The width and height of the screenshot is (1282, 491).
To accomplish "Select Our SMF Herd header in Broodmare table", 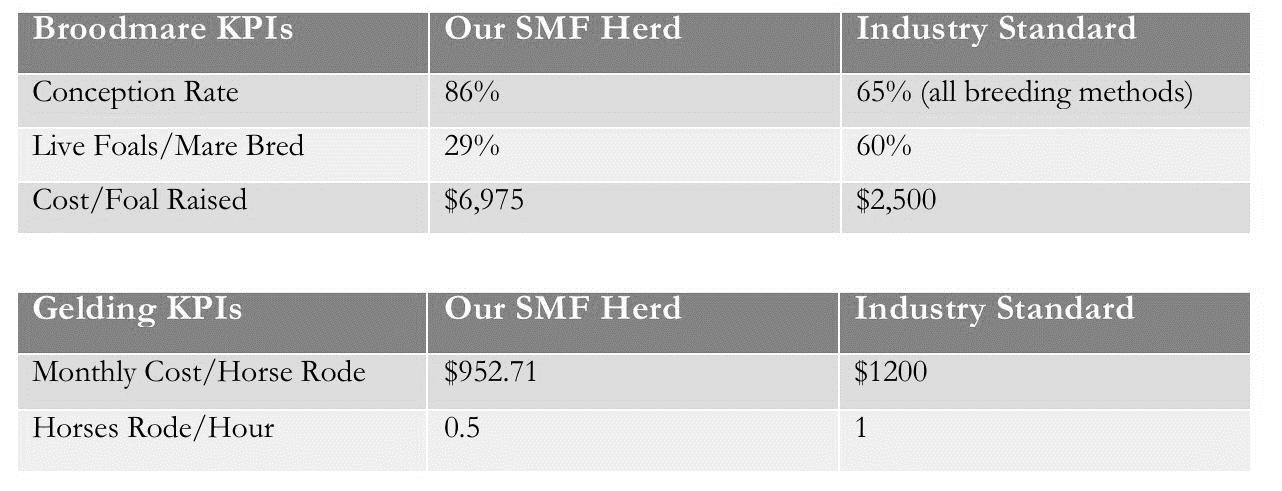I will click(x=562, y=30).
